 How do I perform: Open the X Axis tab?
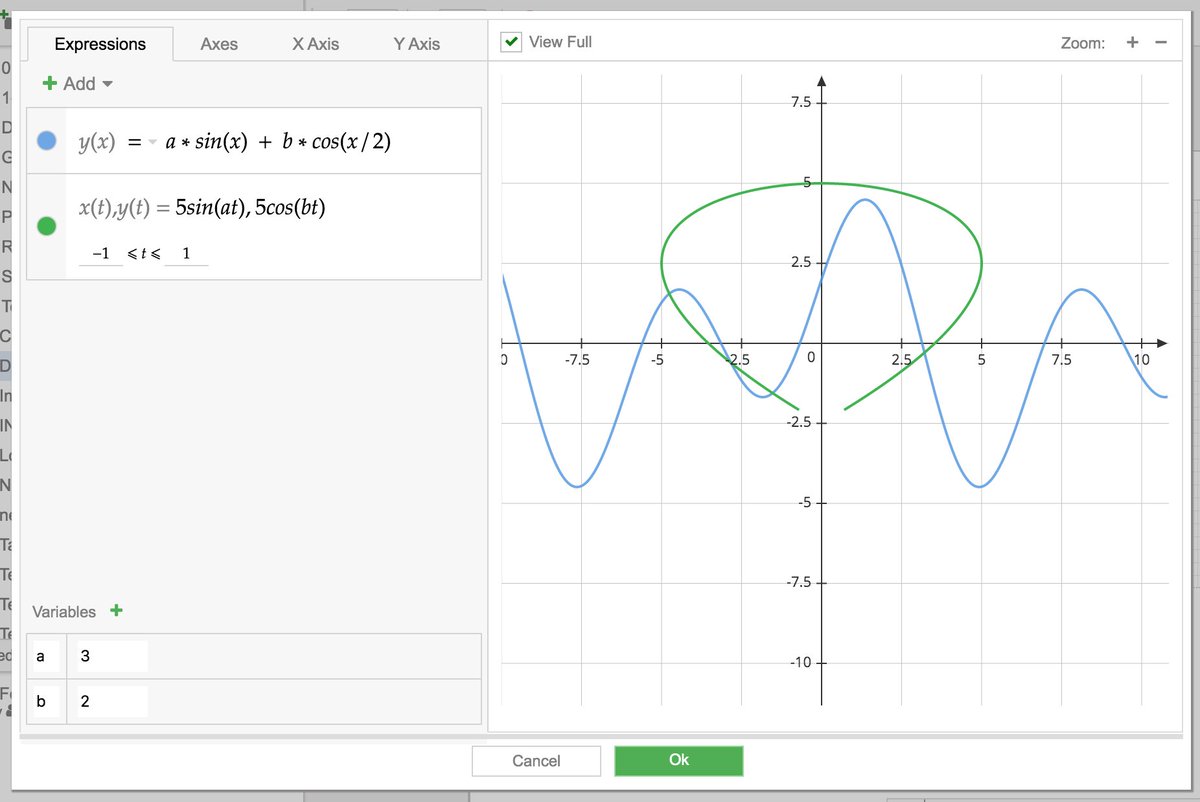[x=315, y=44]
